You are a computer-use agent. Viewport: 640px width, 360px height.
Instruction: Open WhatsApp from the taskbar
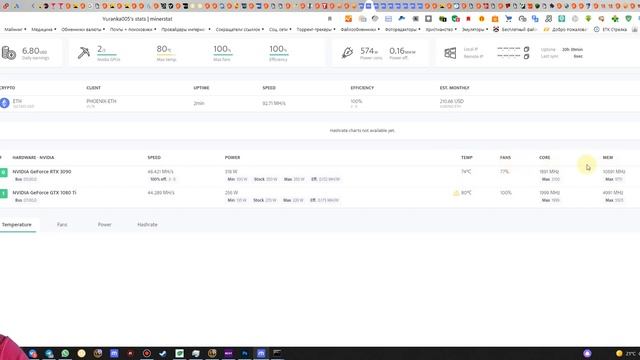pos(65,353)
